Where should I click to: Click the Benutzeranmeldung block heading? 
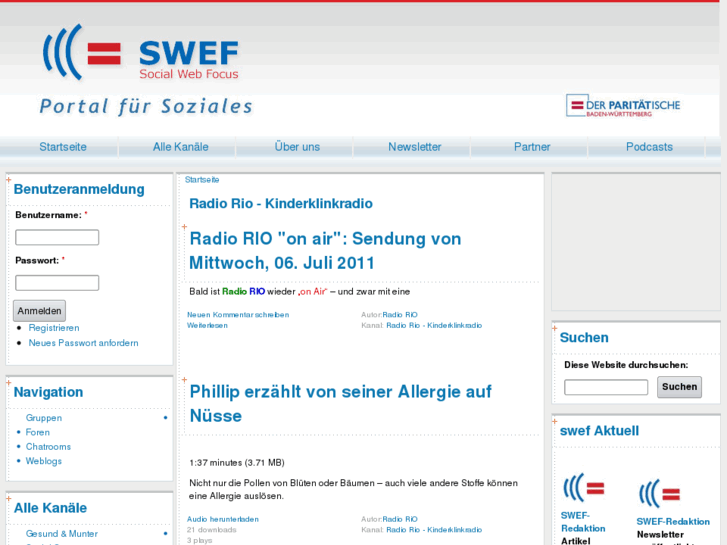pos(79,189)
